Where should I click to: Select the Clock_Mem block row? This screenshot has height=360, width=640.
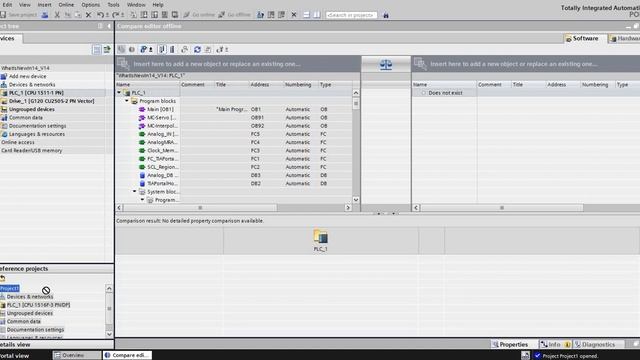pyautogui.click(x=234, y=151)
